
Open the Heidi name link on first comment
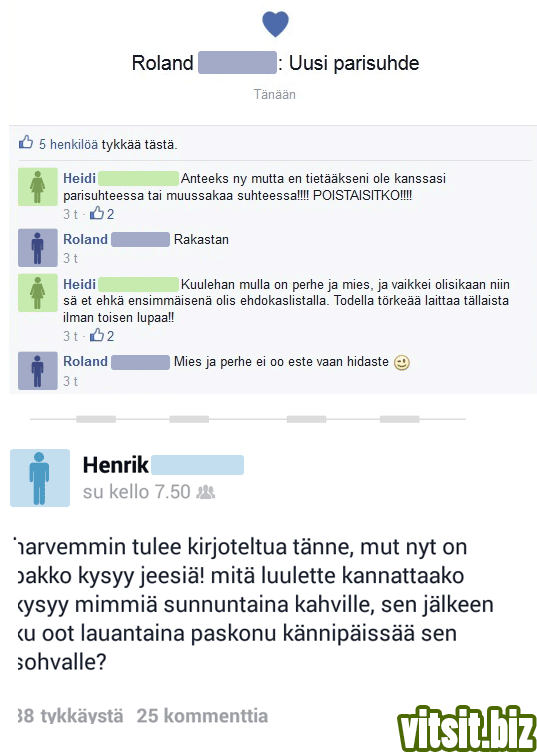(80, 178)
